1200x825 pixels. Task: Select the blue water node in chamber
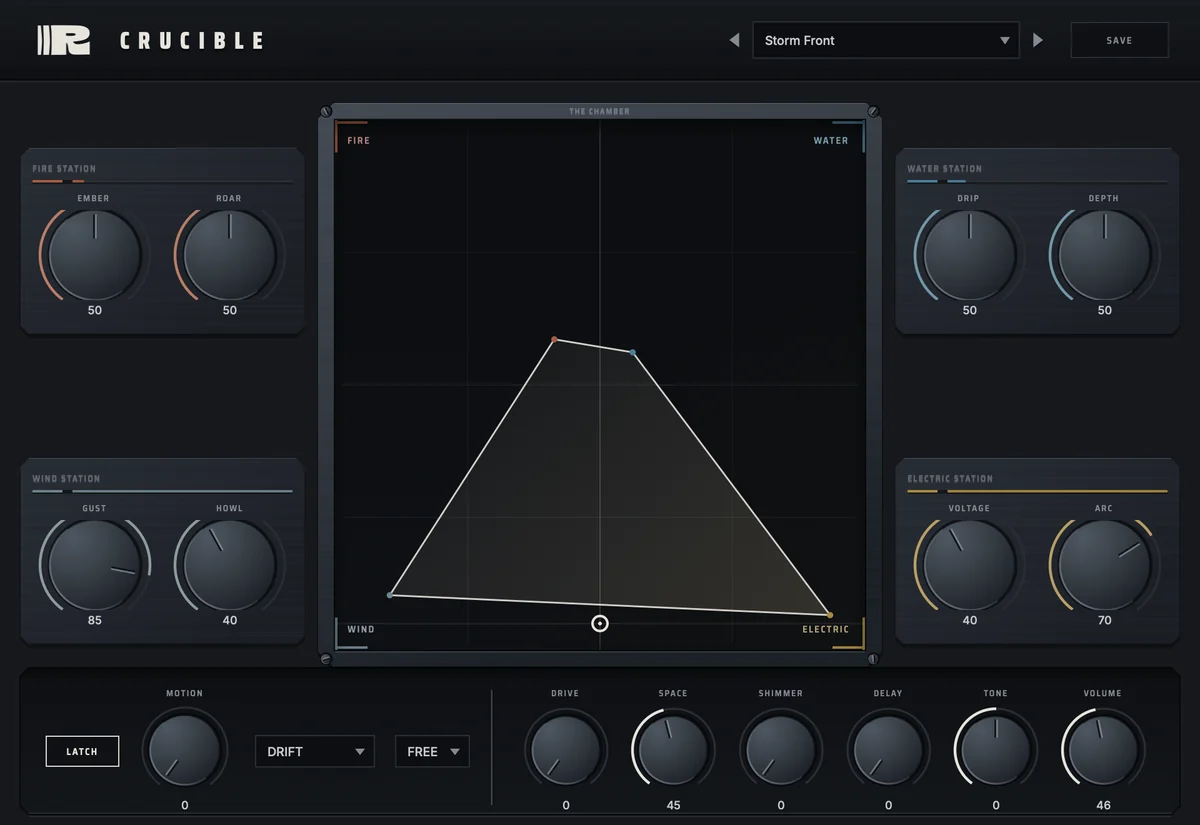(633, 352)
